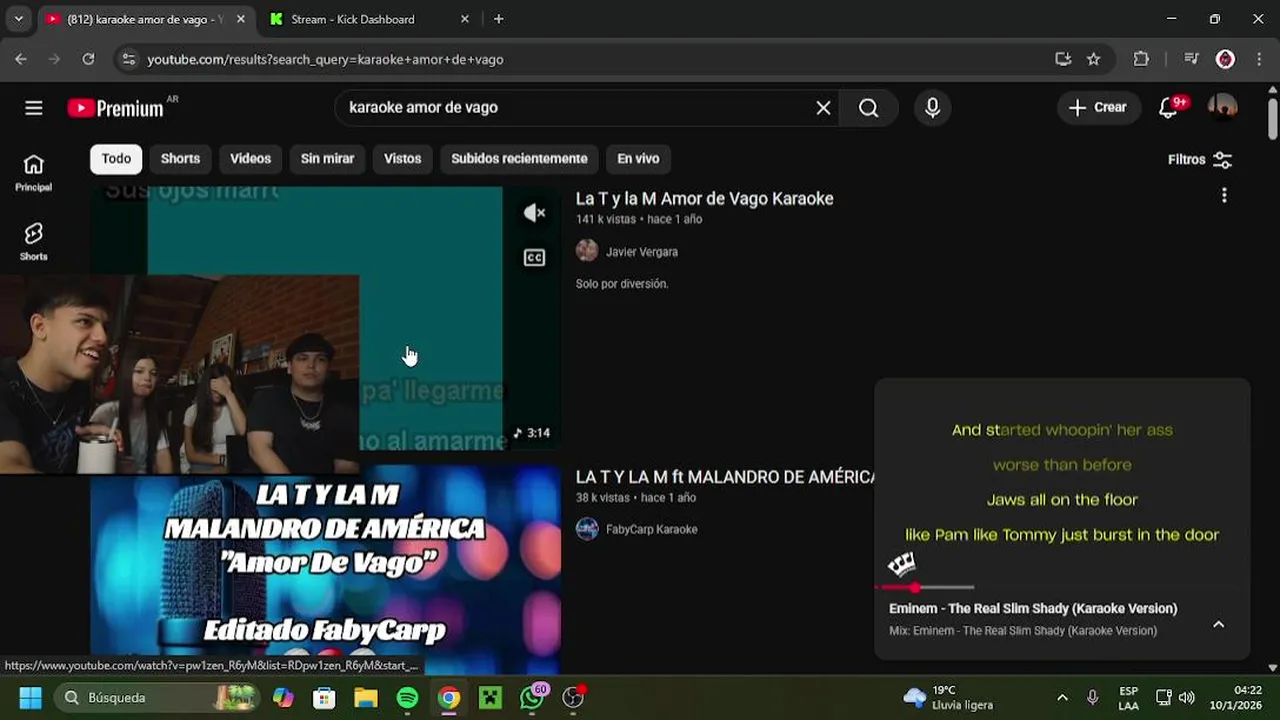
Task: Open weather widget 19°C Lluvia ligera
Action: pos(947,697)
